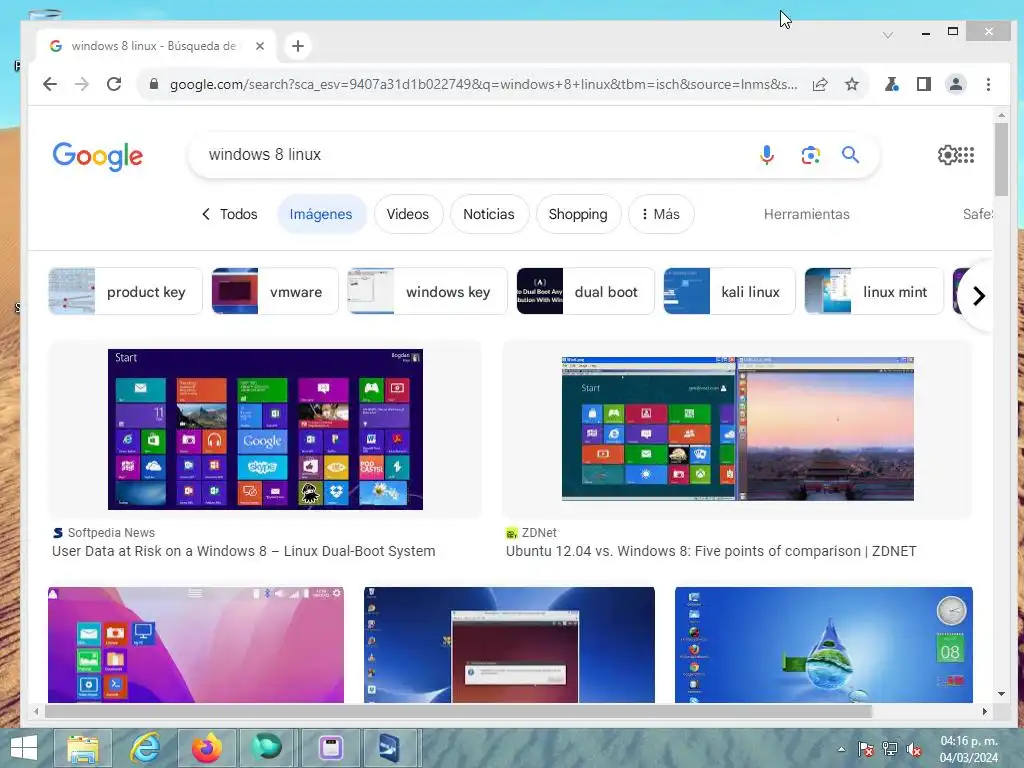
Task: Switch to the Videos tab
Action: pos(408,214)
